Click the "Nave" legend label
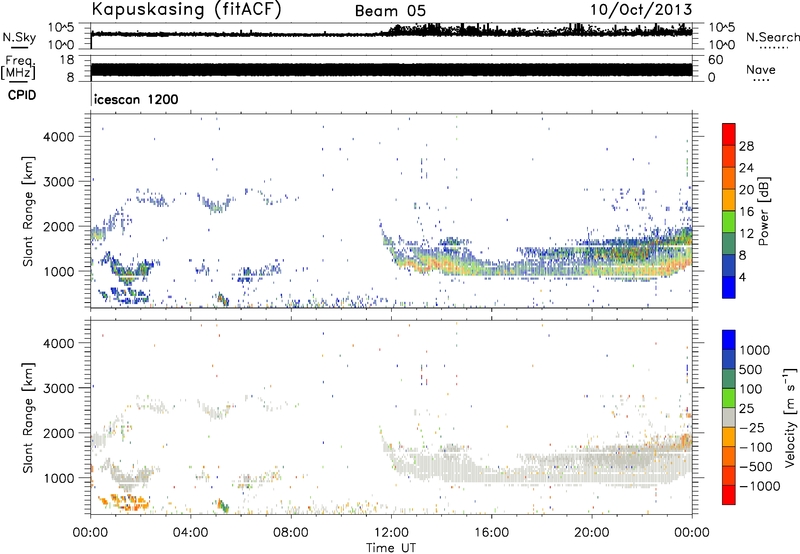This screenshot has width=800, height=554. (x=761, y=70)
